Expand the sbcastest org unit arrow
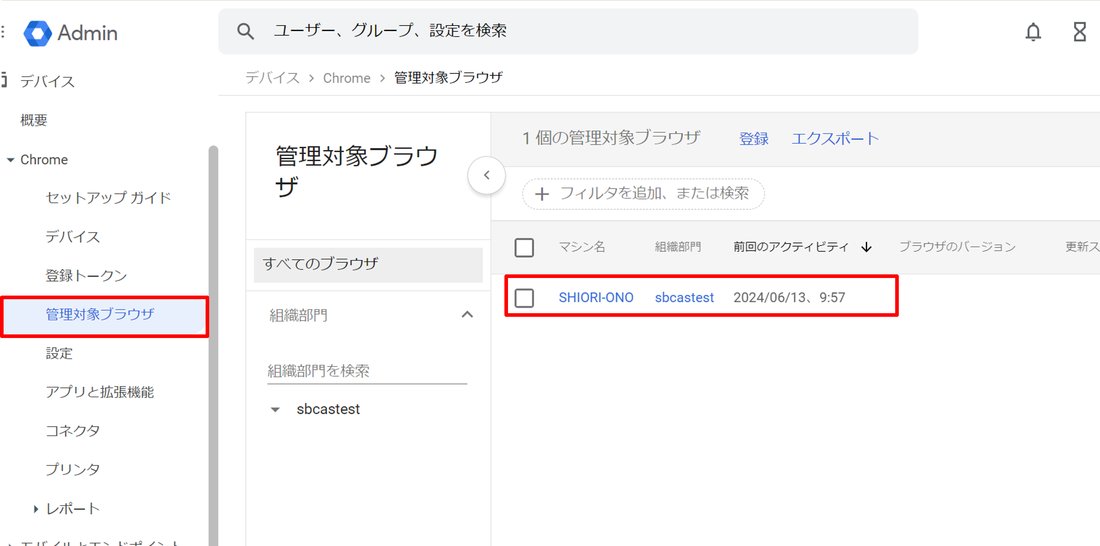Viewport: 1100px width, 546px height. click(x=275, y=410)
